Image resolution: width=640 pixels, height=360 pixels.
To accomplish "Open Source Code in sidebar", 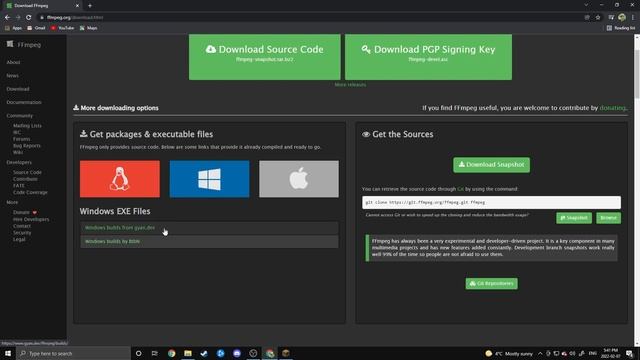I will [27, 172].
